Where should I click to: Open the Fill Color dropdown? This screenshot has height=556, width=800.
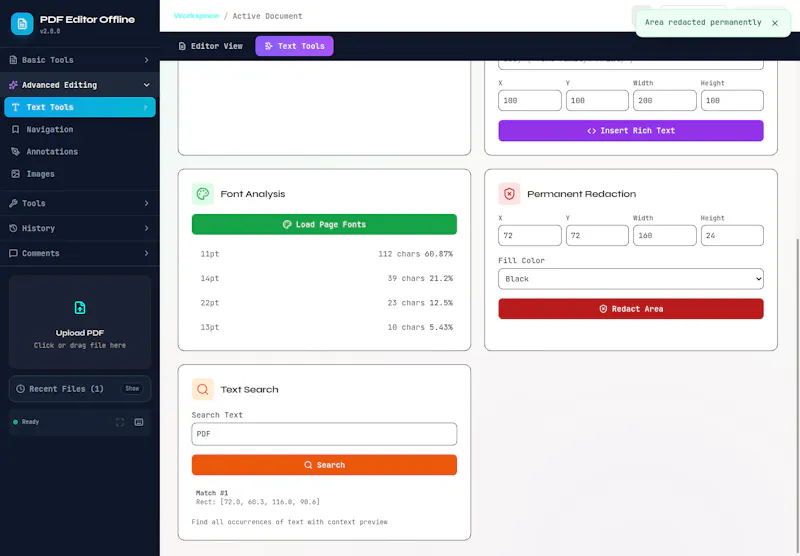[x=631, y=279]
